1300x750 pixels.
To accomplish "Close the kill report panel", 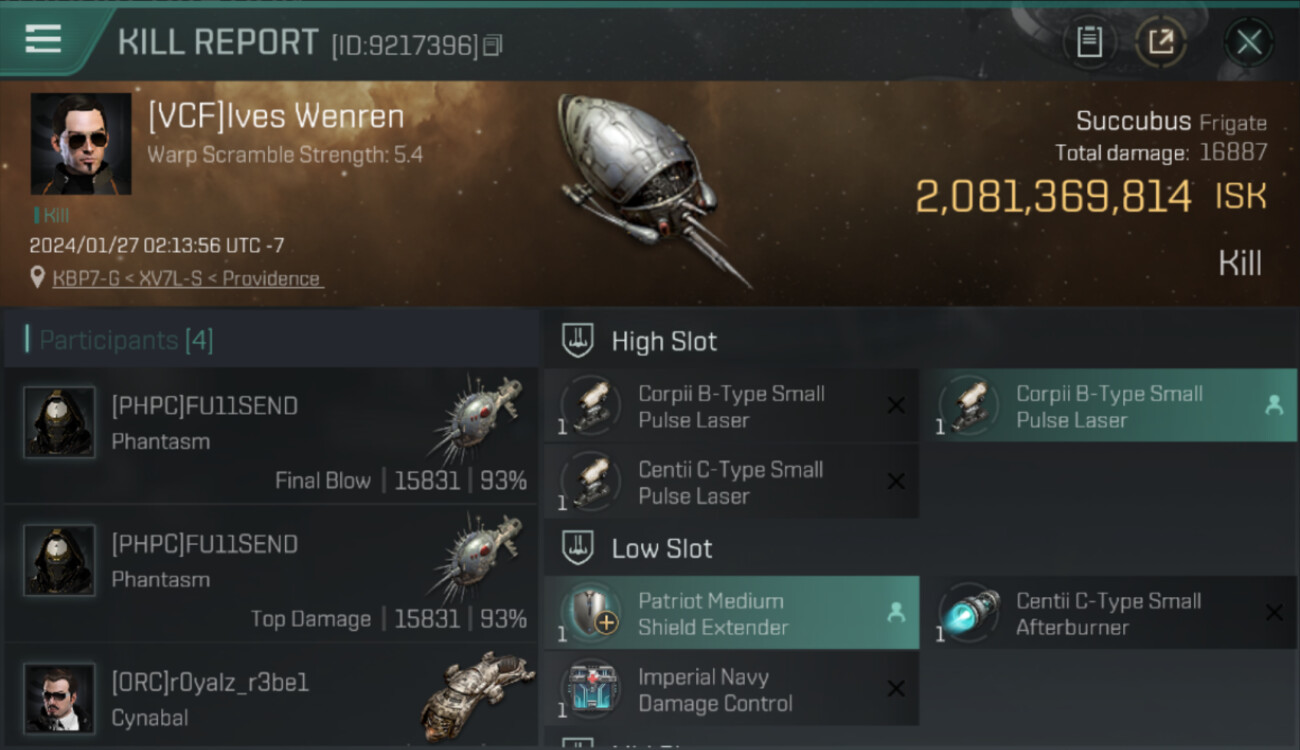I will pos(1249,42).
